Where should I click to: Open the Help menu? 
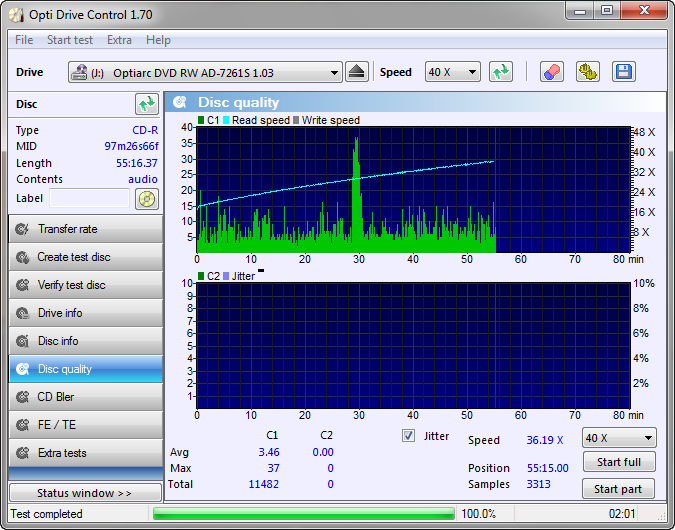click(158, 40)
